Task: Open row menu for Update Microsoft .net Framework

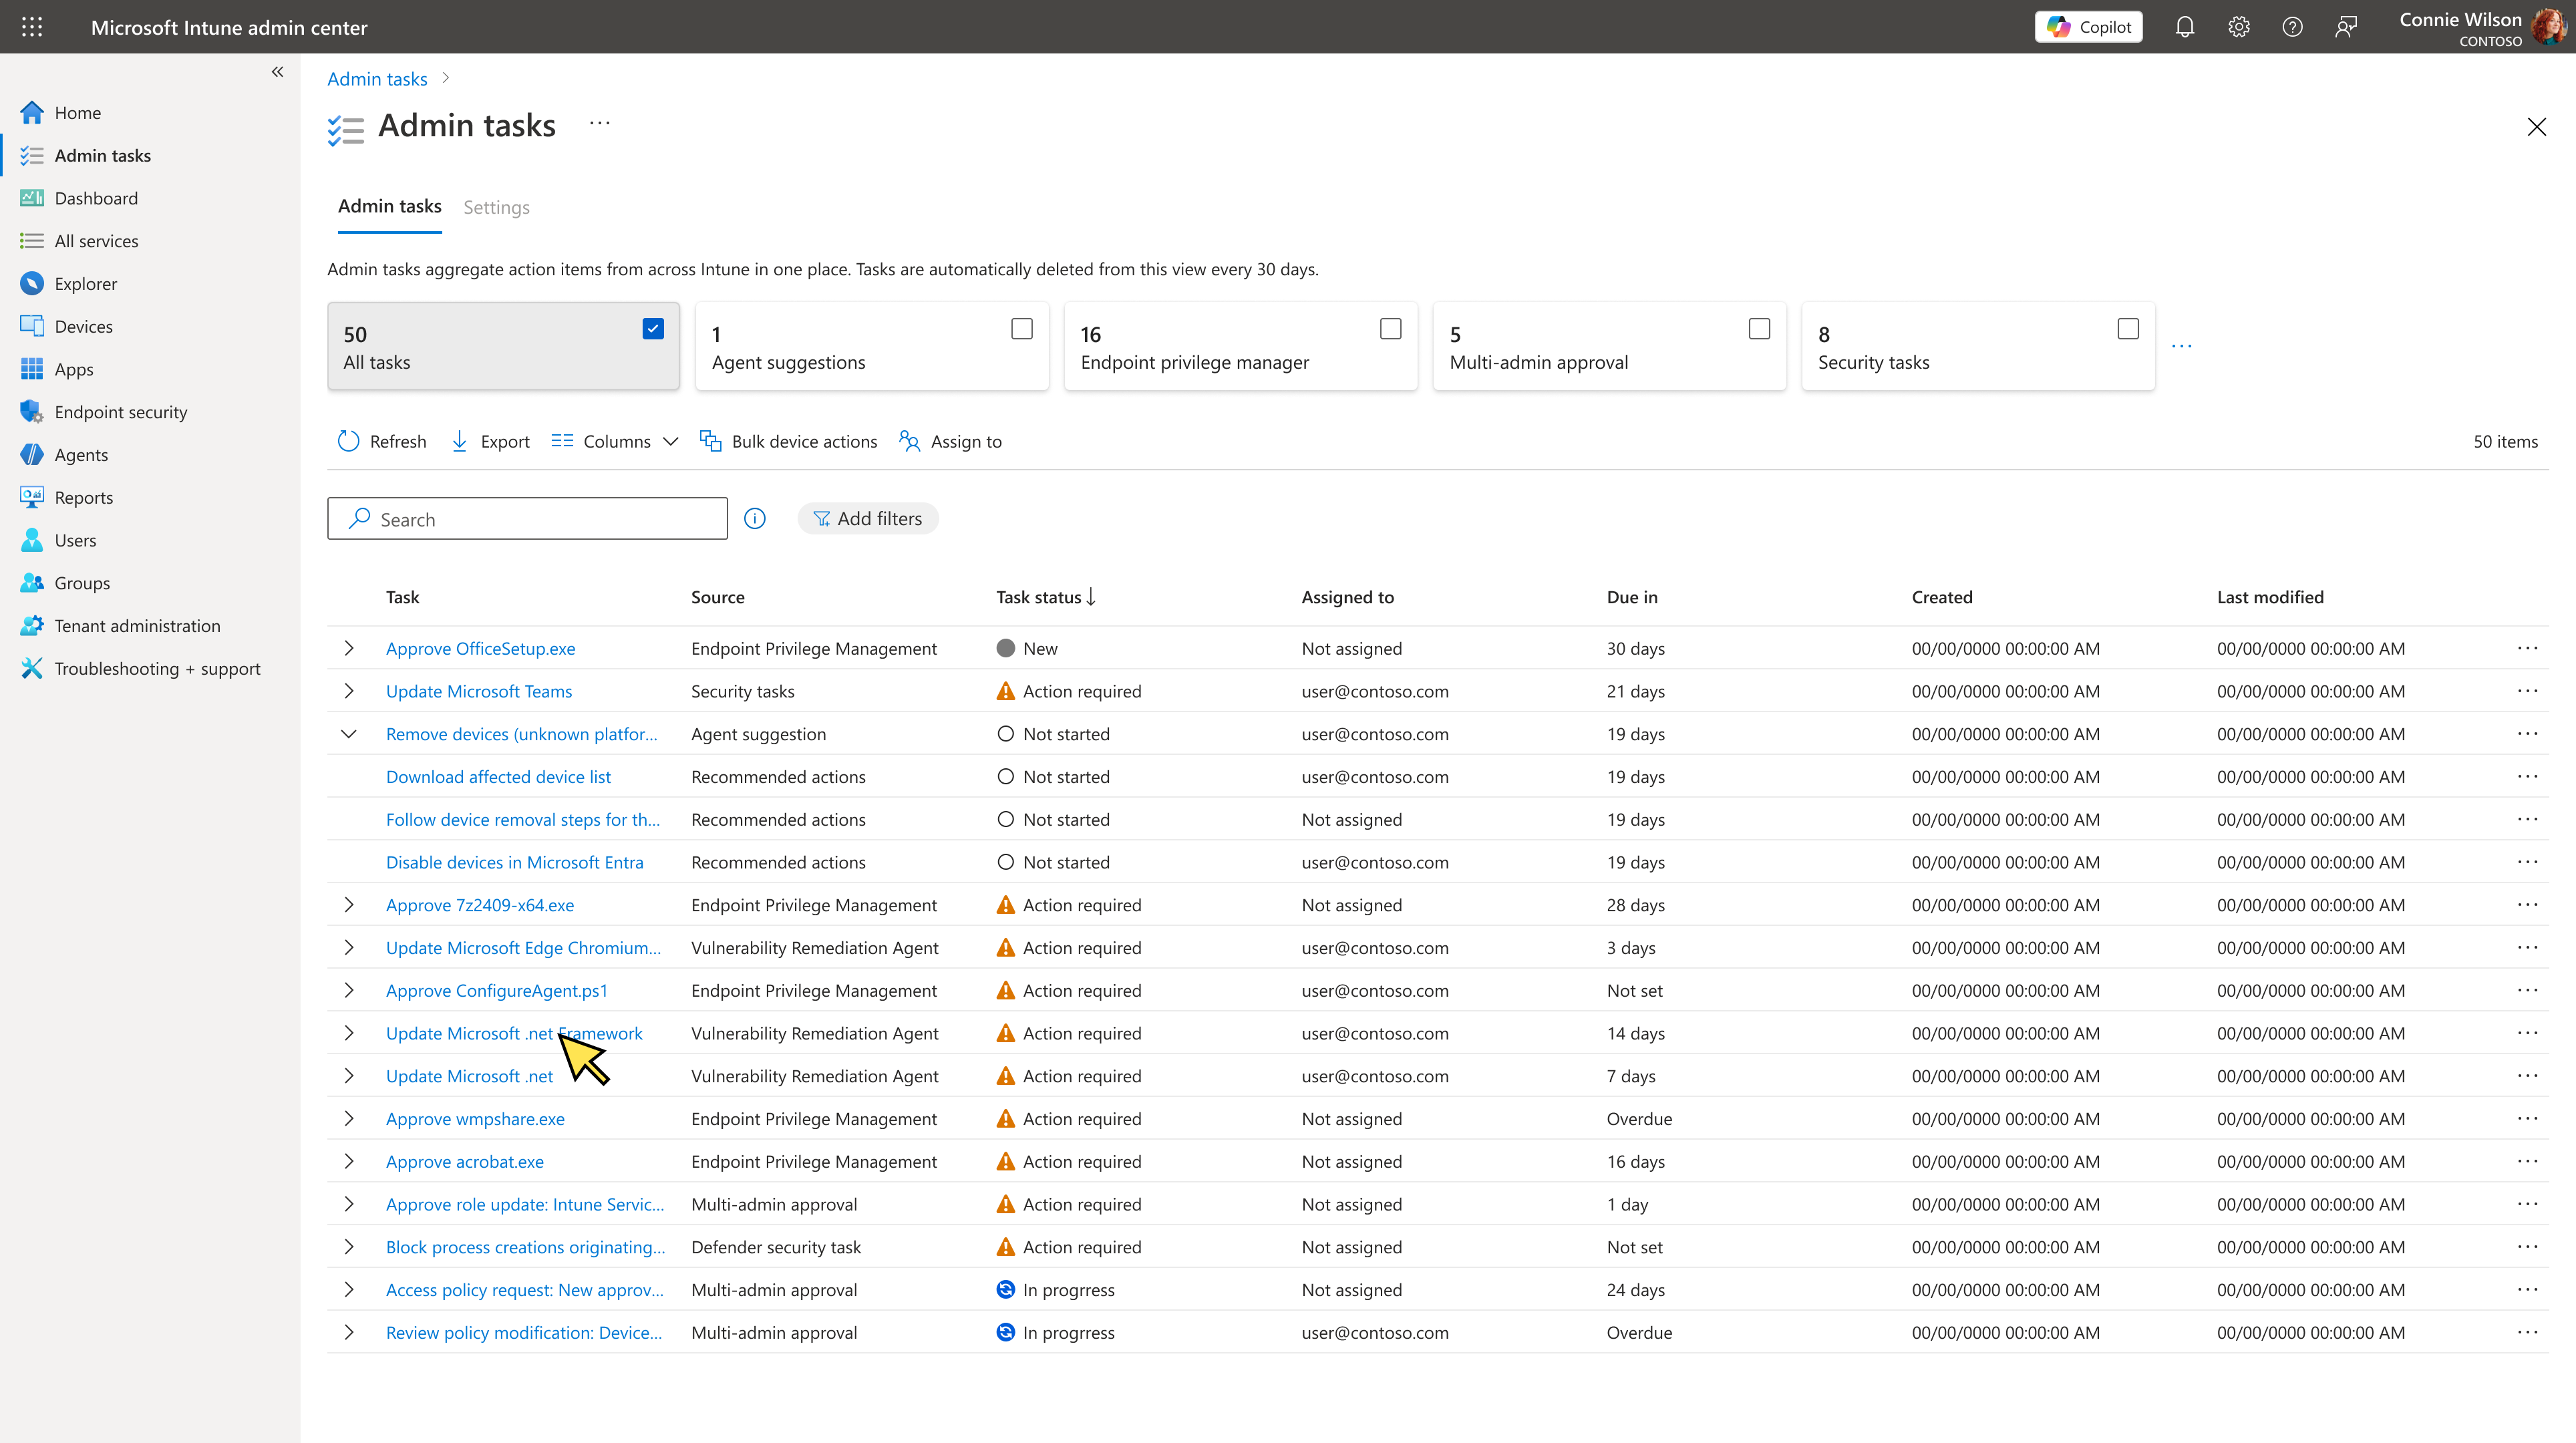Action: [x=2527, y=1033]
